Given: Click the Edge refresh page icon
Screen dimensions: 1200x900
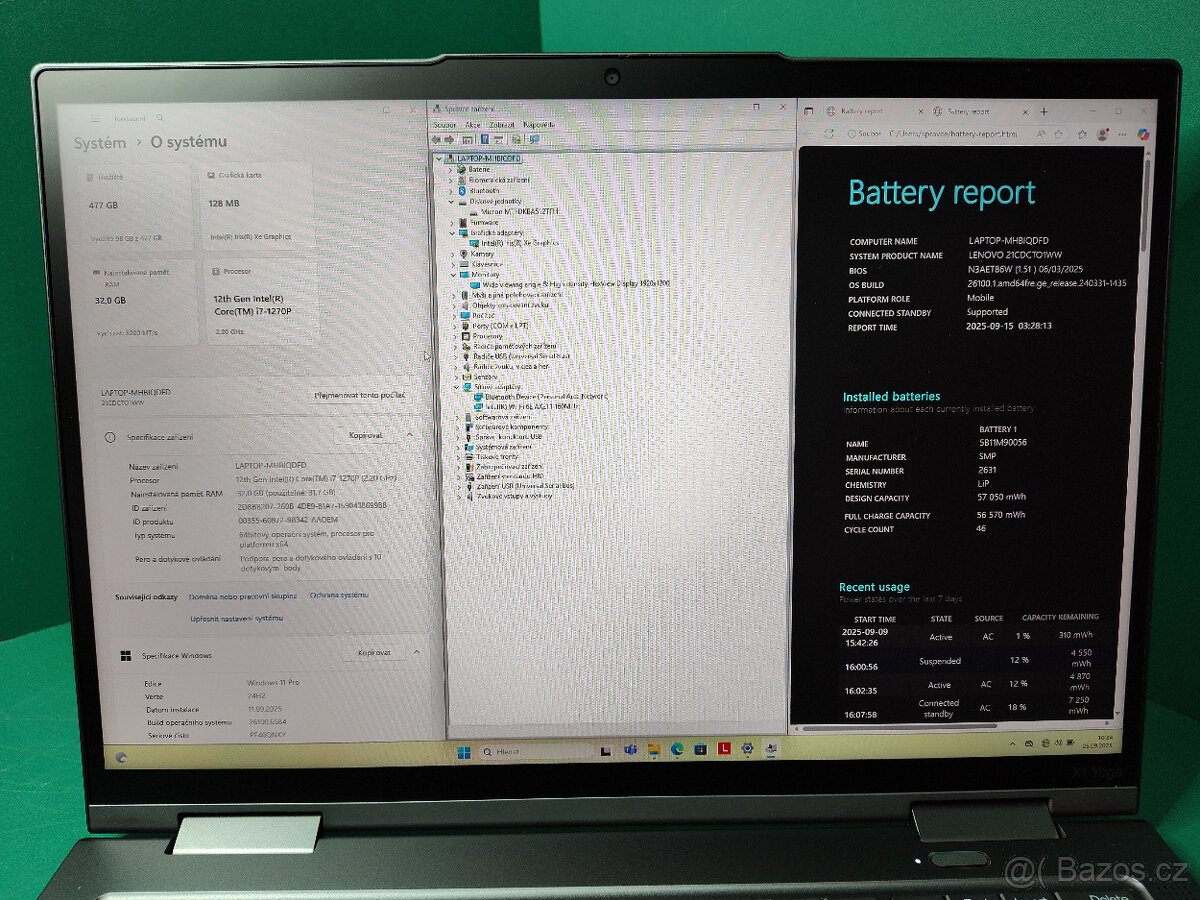Looking at the screenshot, I should [829, 133].
